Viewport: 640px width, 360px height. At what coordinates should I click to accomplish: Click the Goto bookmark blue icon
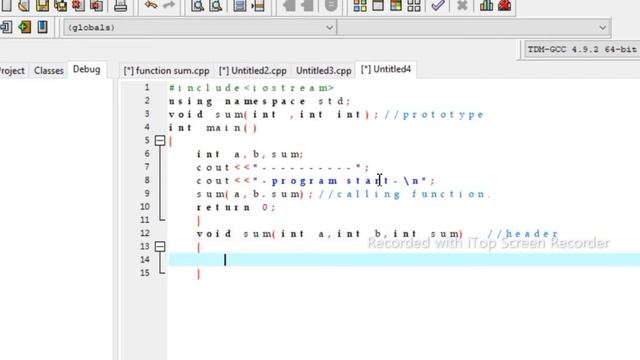42,27
